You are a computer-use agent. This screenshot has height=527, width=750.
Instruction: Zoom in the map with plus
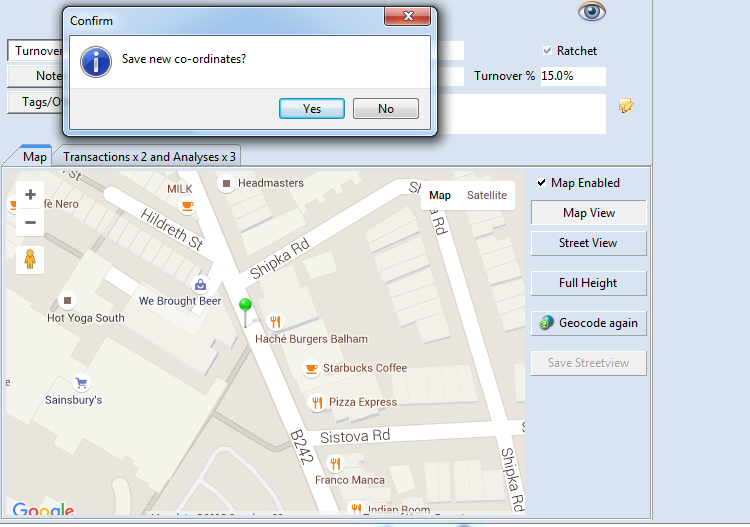[30, 195]
